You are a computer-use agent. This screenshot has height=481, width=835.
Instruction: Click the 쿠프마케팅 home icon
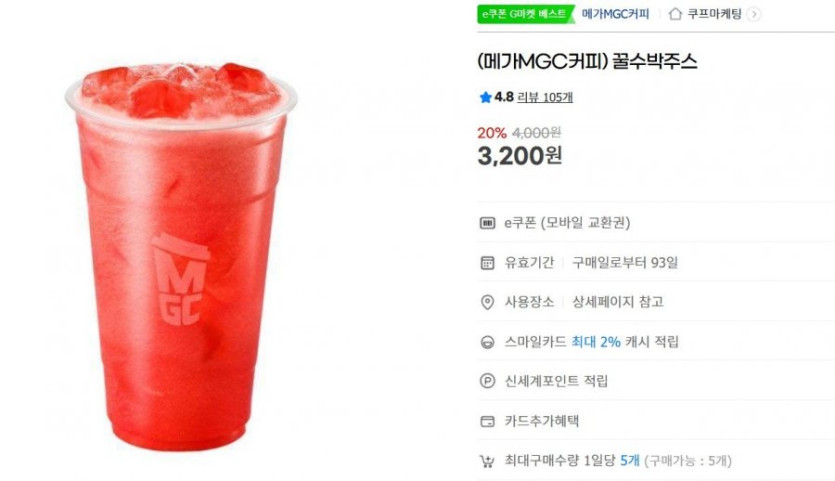click(x=675, y=14)
